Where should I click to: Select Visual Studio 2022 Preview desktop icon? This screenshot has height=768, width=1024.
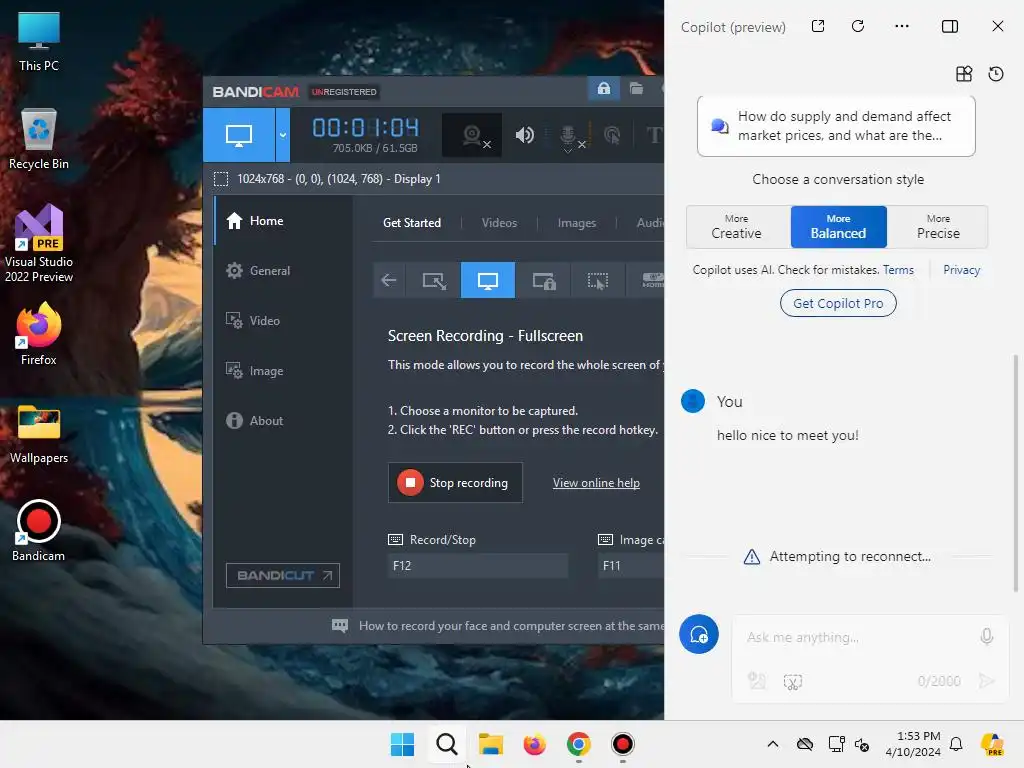39,244
